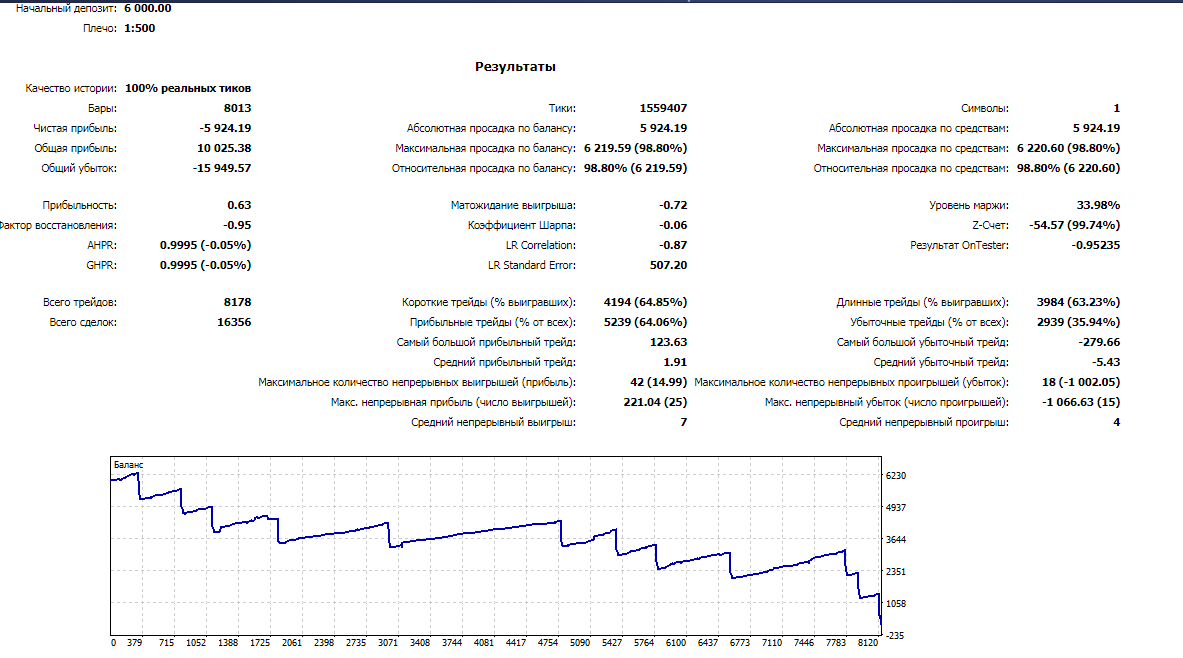1183x658 pixels.
Task: Select Символы value 1
Action: [x=1117, y=108]
